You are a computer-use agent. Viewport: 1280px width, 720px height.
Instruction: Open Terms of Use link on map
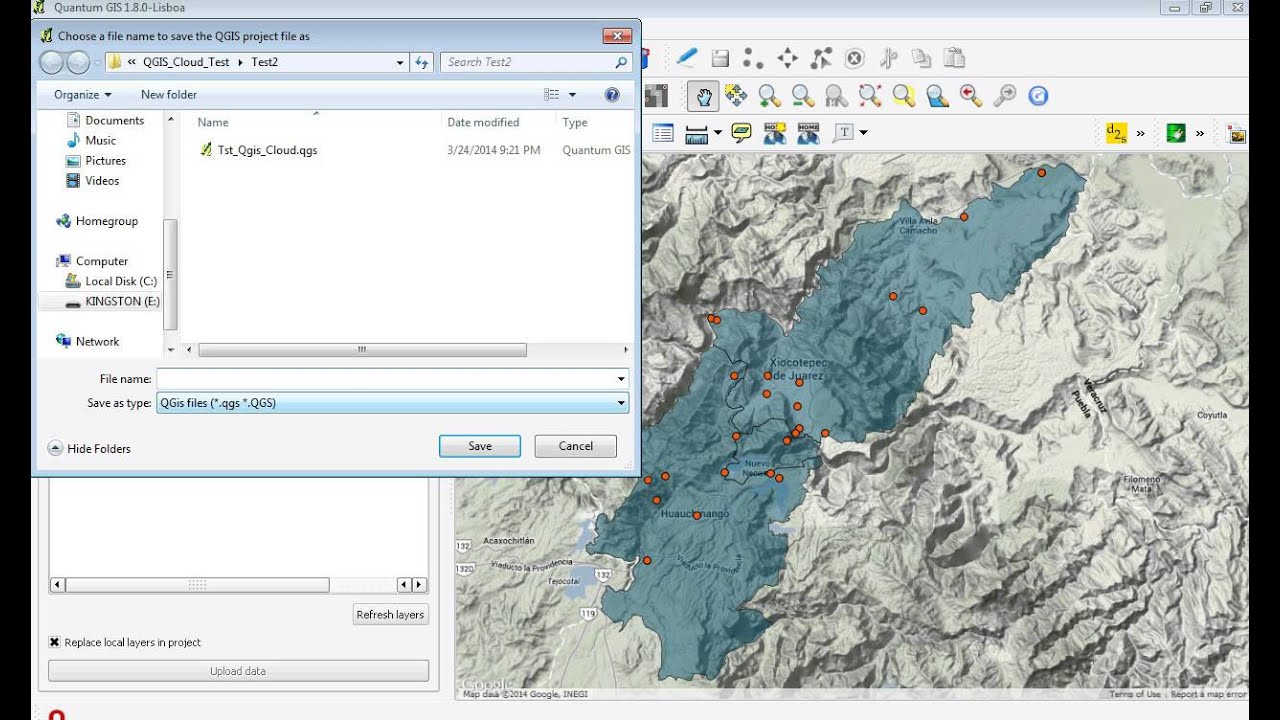(1134, 694)
